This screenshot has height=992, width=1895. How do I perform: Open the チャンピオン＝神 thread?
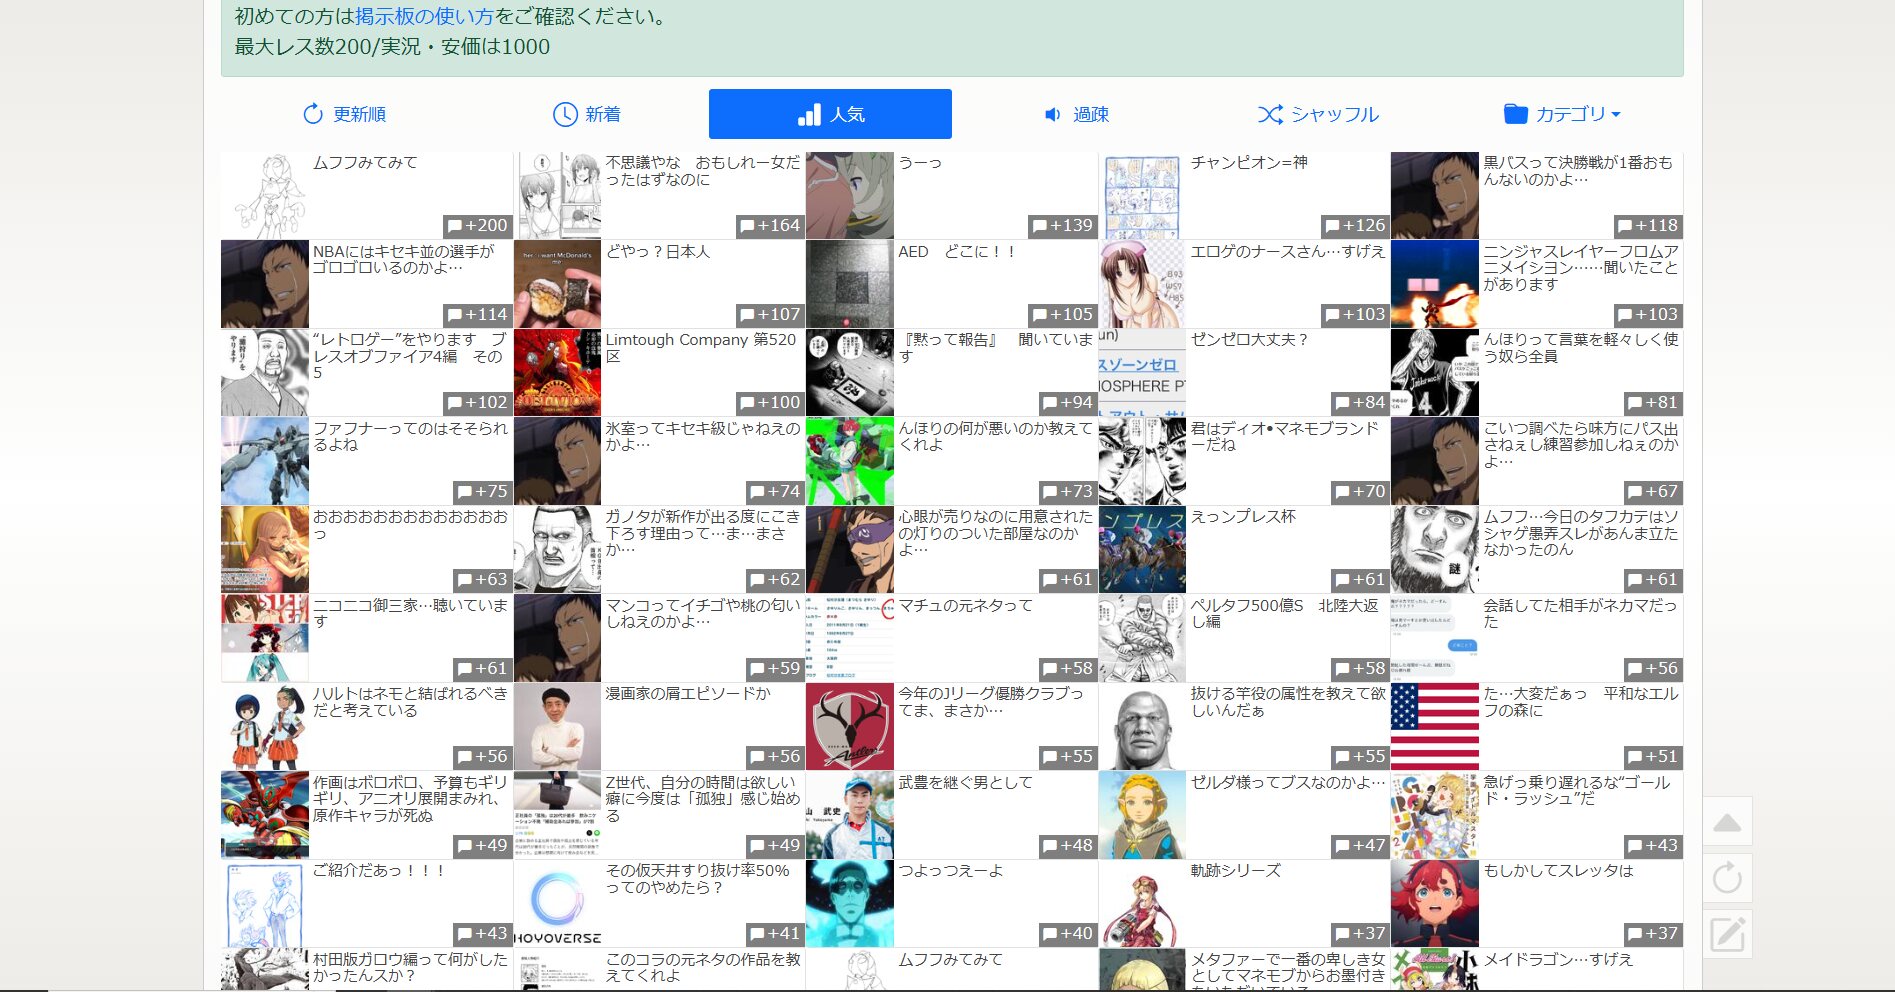point(1249,162)
